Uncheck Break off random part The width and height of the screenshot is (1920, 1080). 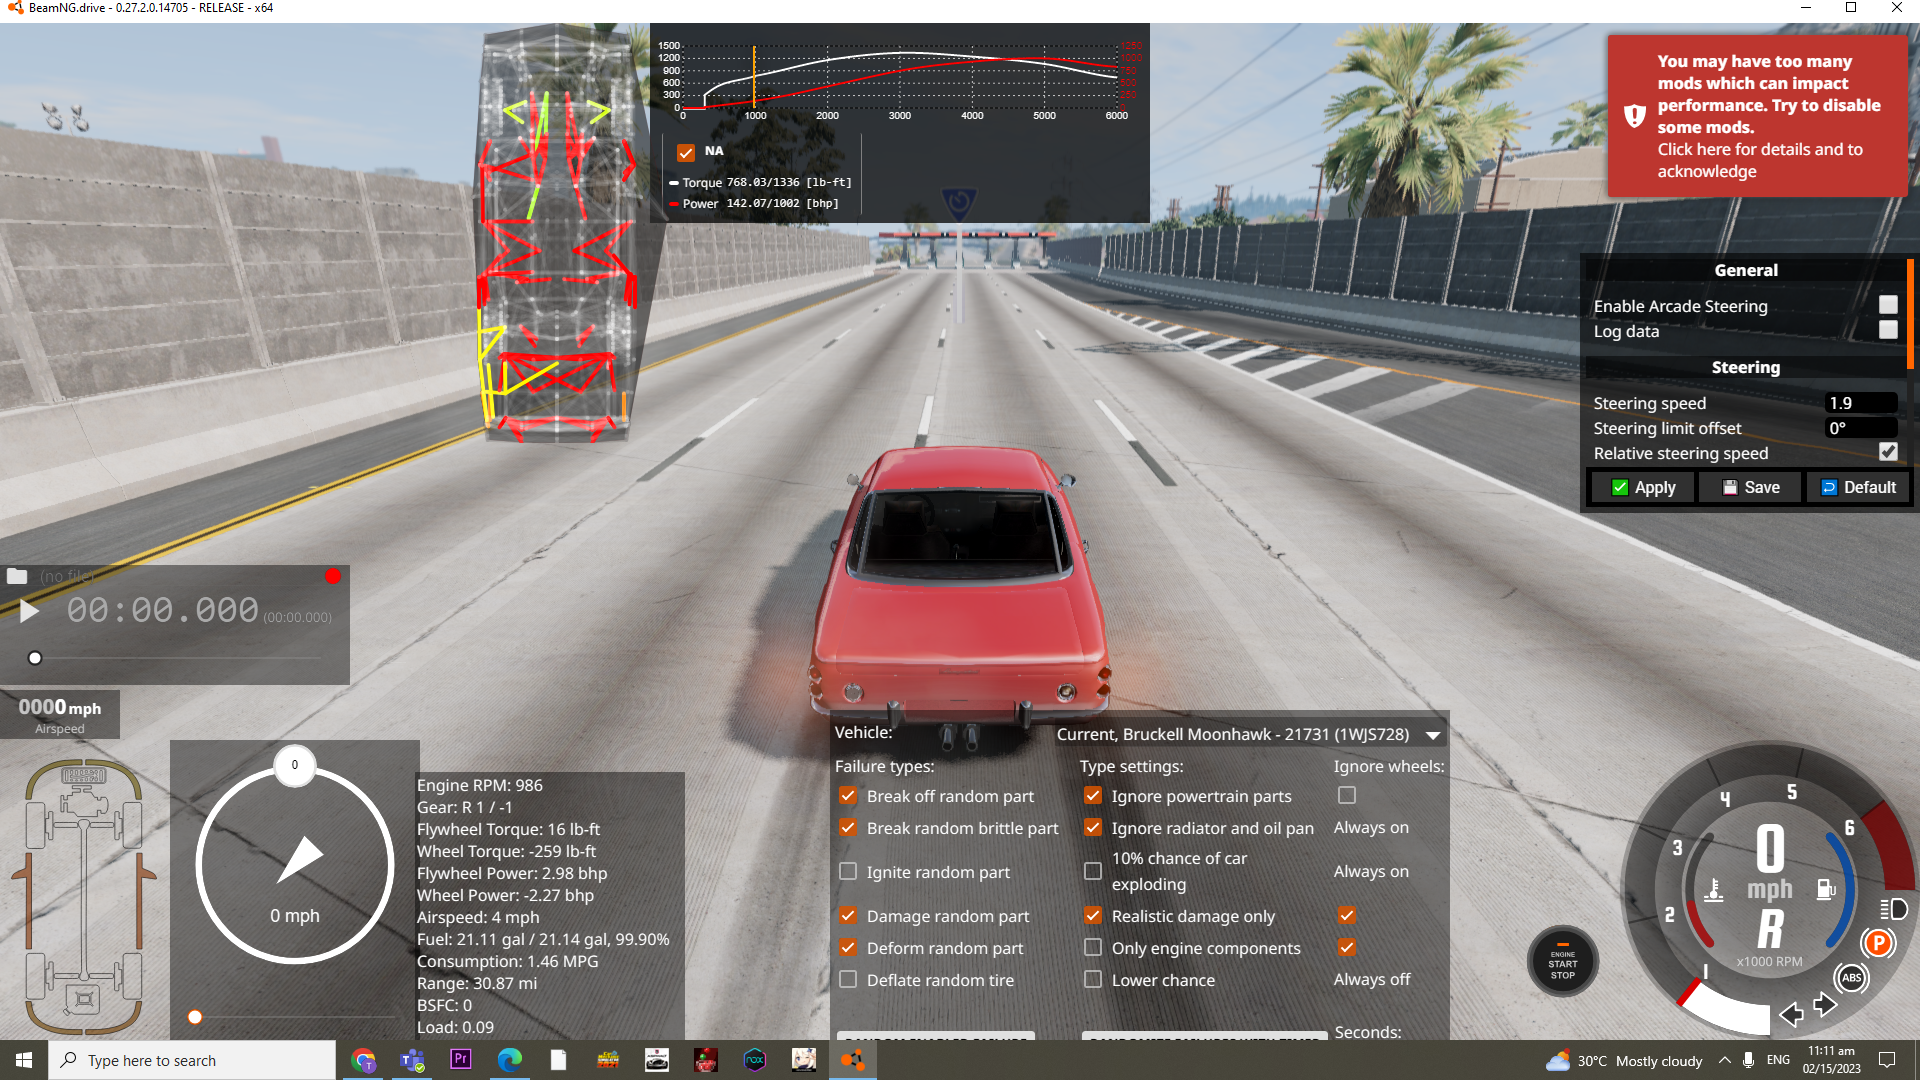(848, 796)
